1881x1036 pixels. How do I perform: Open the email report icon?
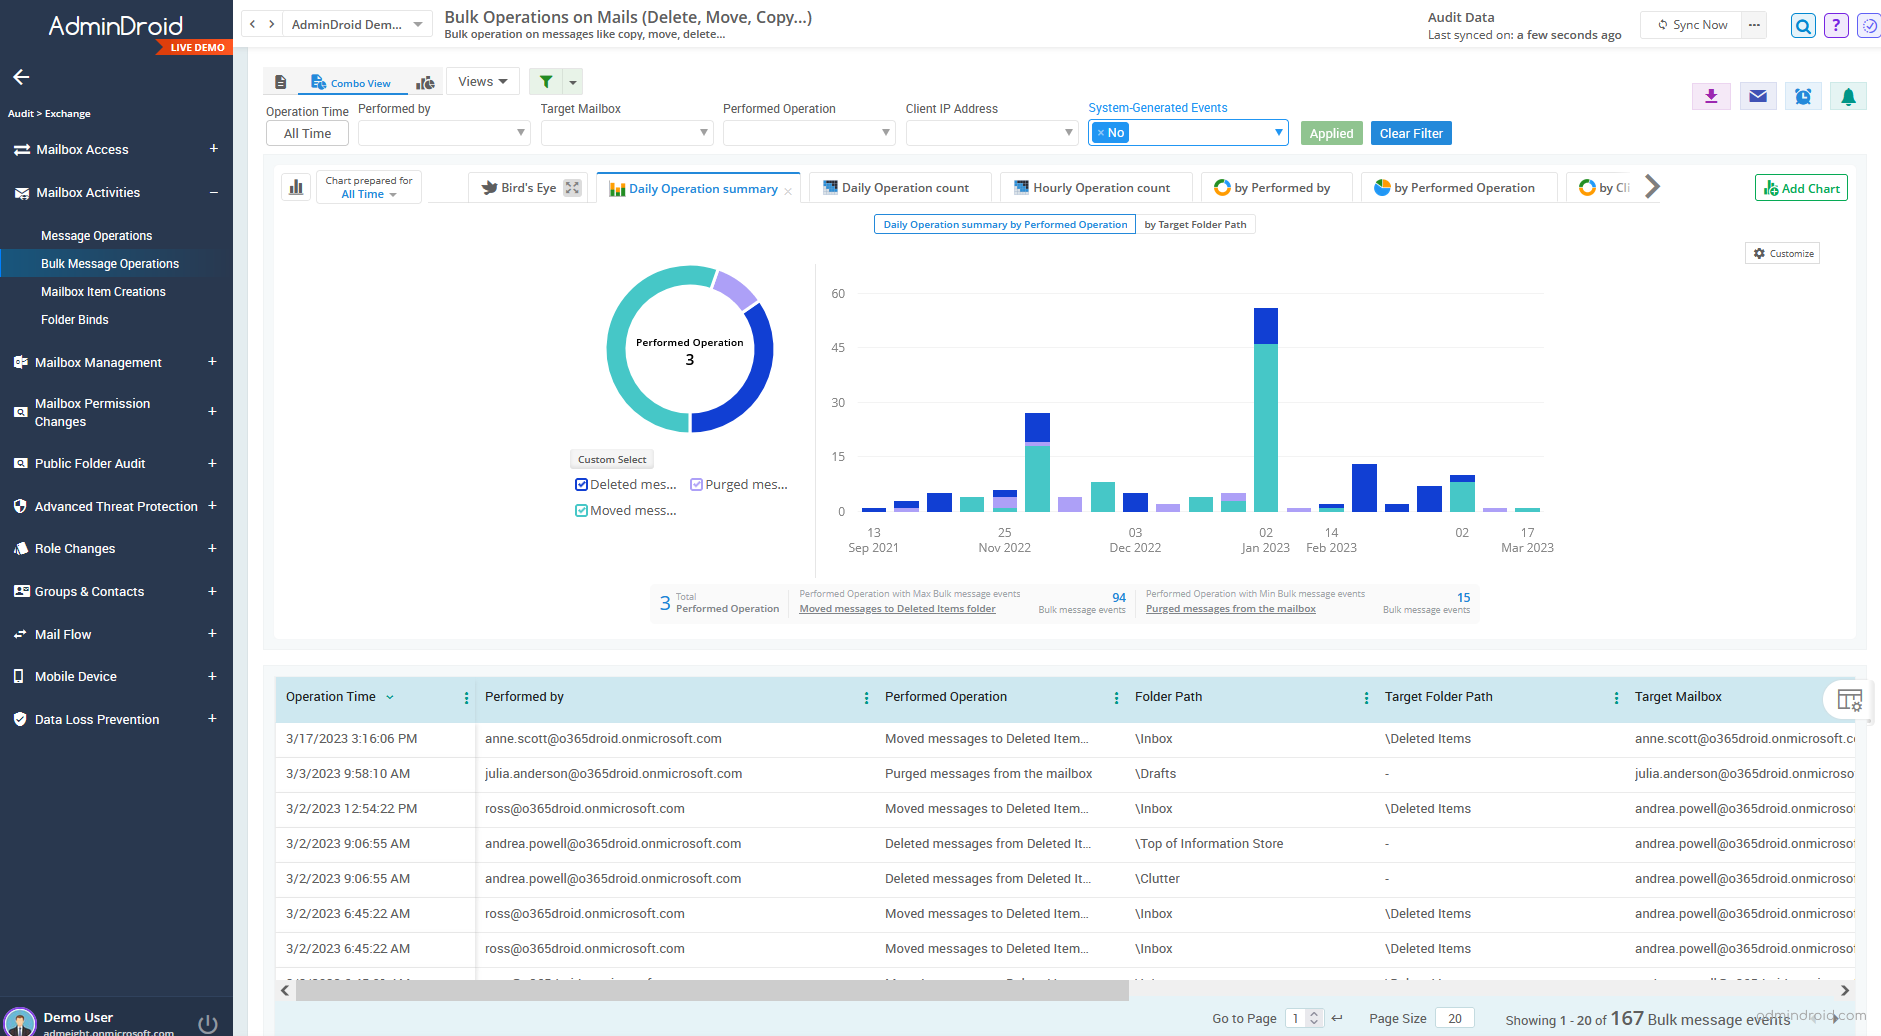[1757, 96]
